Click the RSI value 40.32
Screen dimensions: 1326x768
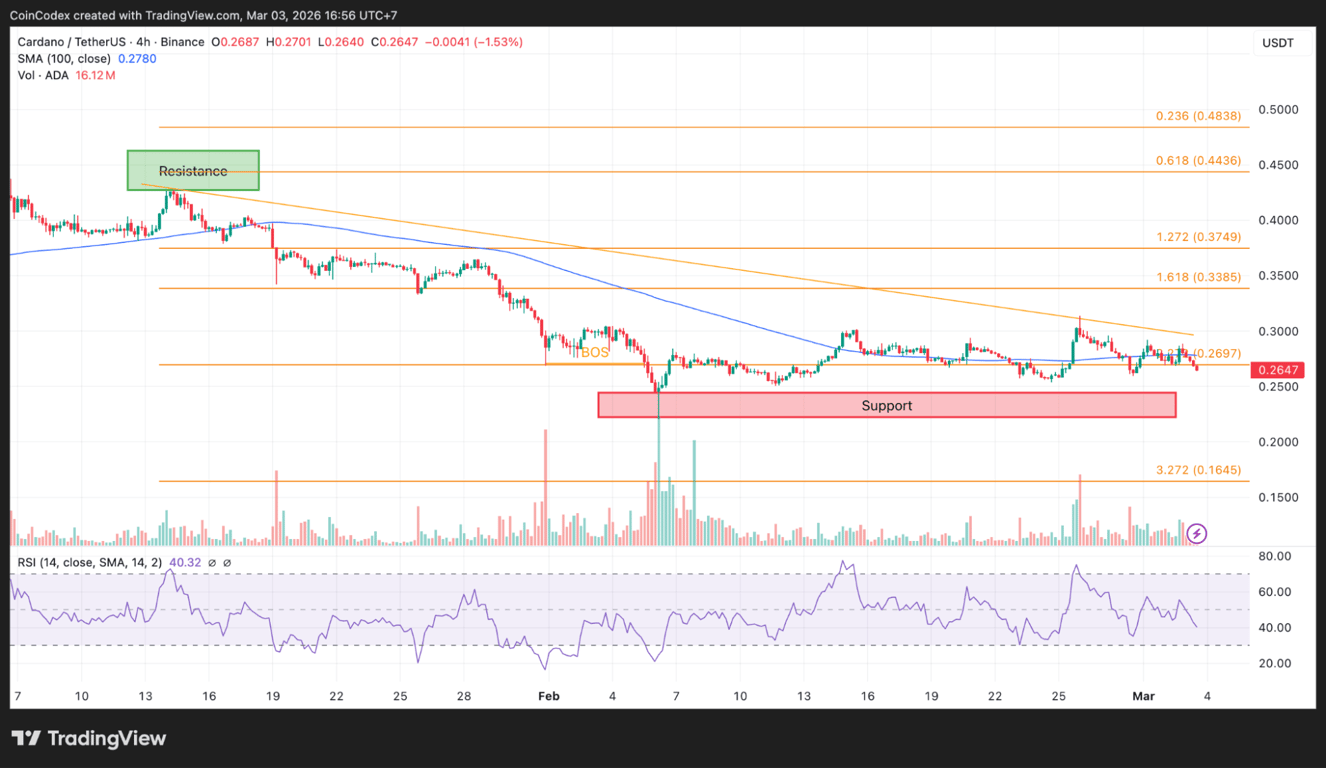click(186, 562)
